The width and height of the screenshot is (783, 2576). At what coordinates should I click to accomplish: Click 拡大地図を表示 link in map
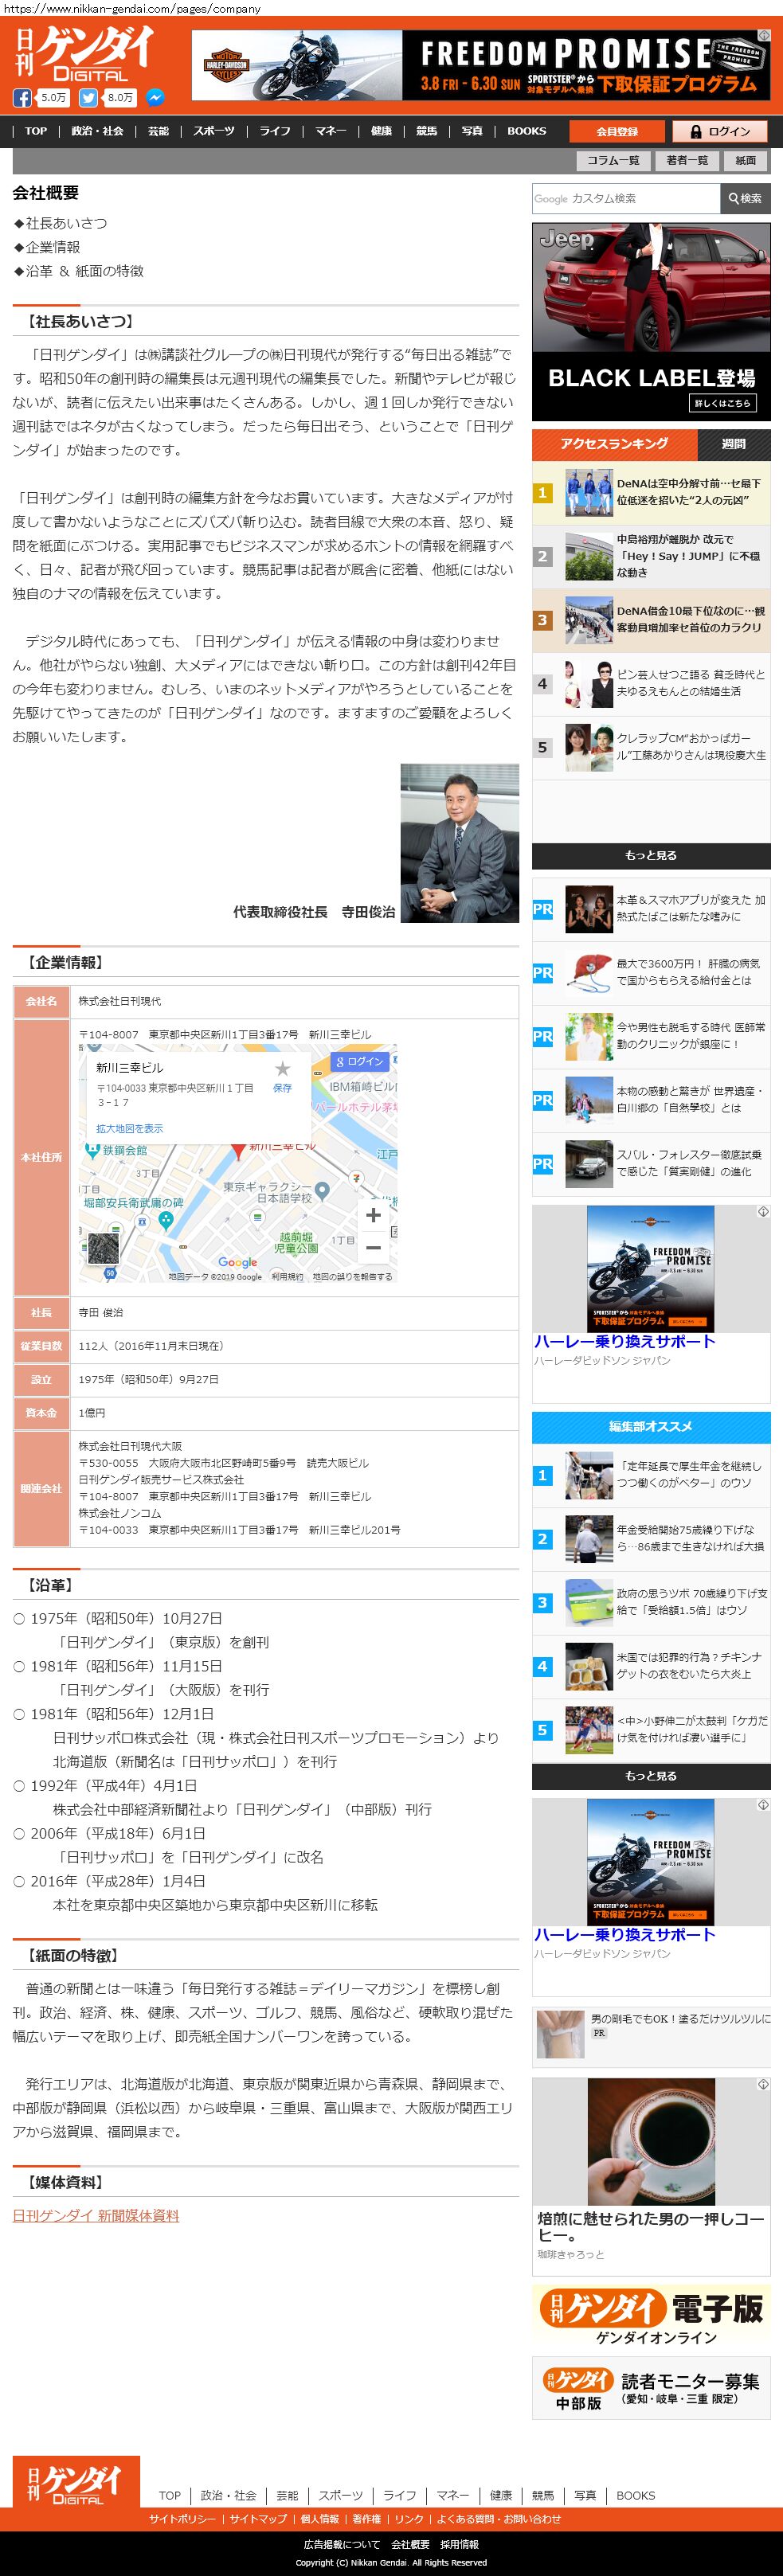[x=129, y=1128]
